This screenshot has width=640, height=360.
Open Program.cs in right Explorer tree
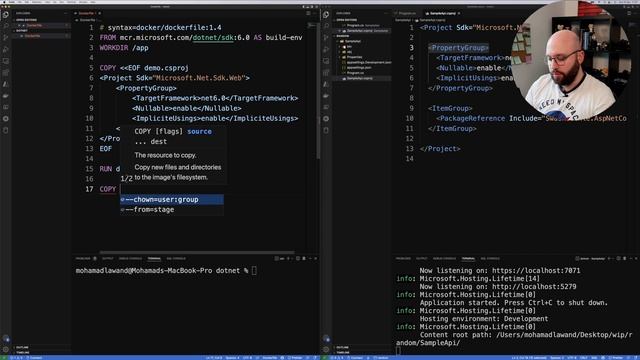[x=355, y=73]
